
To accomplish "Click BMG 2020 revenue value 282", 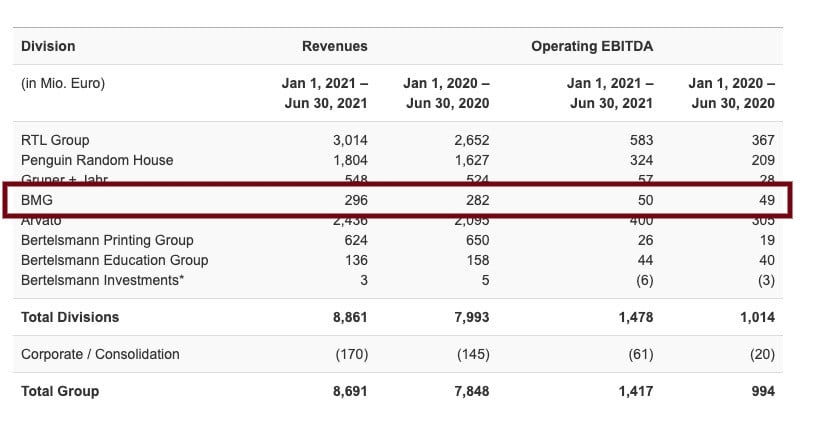I will tap(476, 200).
